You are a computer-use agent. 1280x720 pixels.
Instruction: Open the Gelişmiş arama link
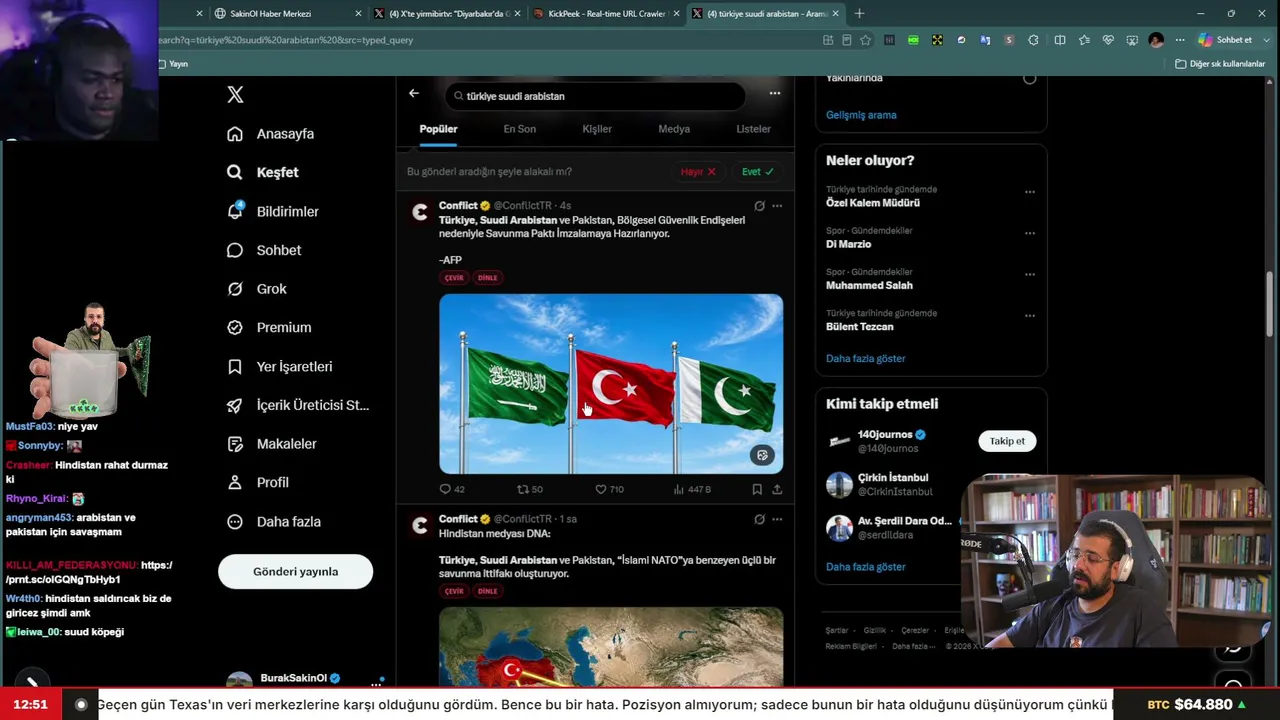click(861, 115)
